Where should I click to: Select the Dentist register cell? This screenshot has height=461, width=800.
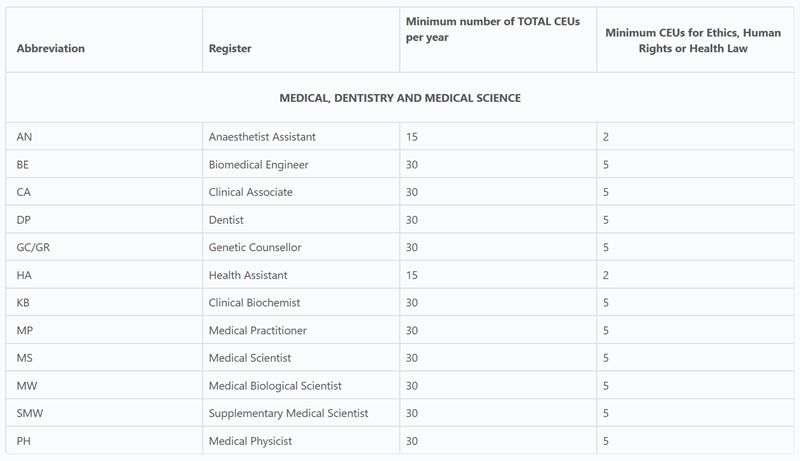click(226, 219)
